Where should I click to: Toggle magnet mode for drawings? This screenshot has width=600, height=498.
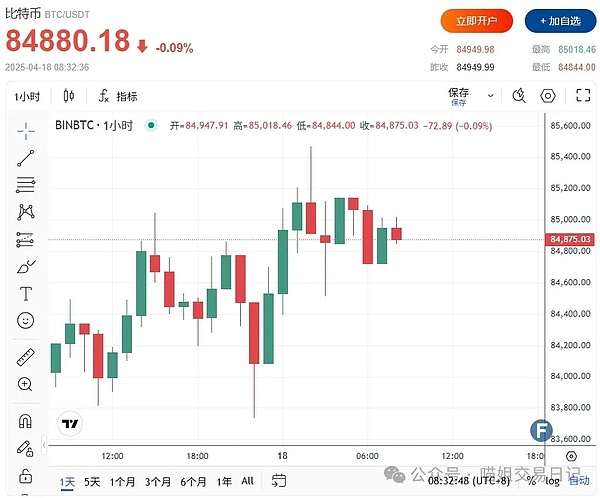click(26, 420)
